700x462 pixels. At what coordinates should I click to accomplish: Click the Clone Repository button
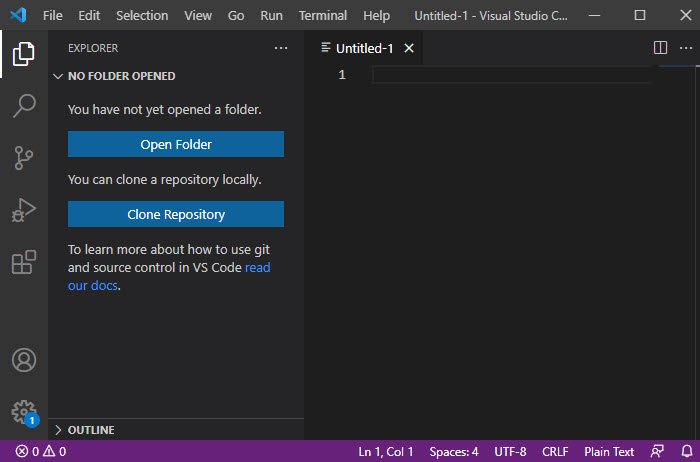tap(176, 214)
